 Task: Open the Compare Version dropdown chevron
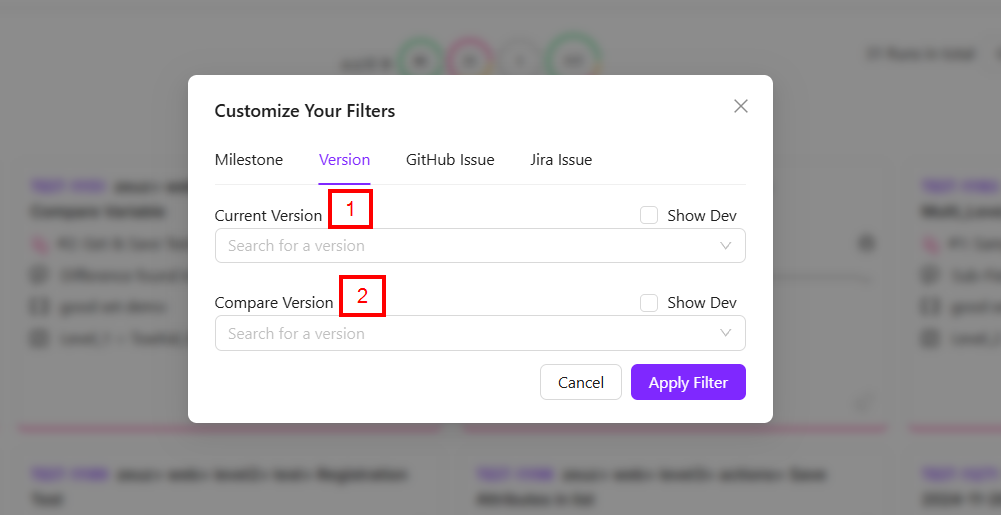(726, 334)
